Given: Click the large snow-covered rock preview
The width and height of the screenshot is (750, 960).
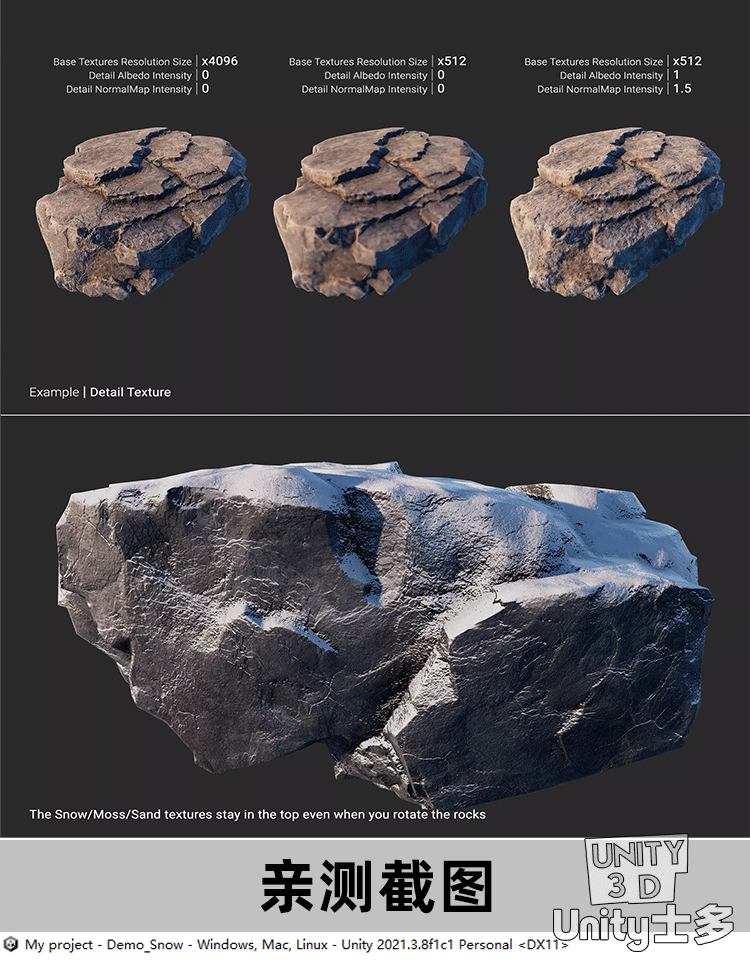Looking at the screenshot, I should click(386, 634).
